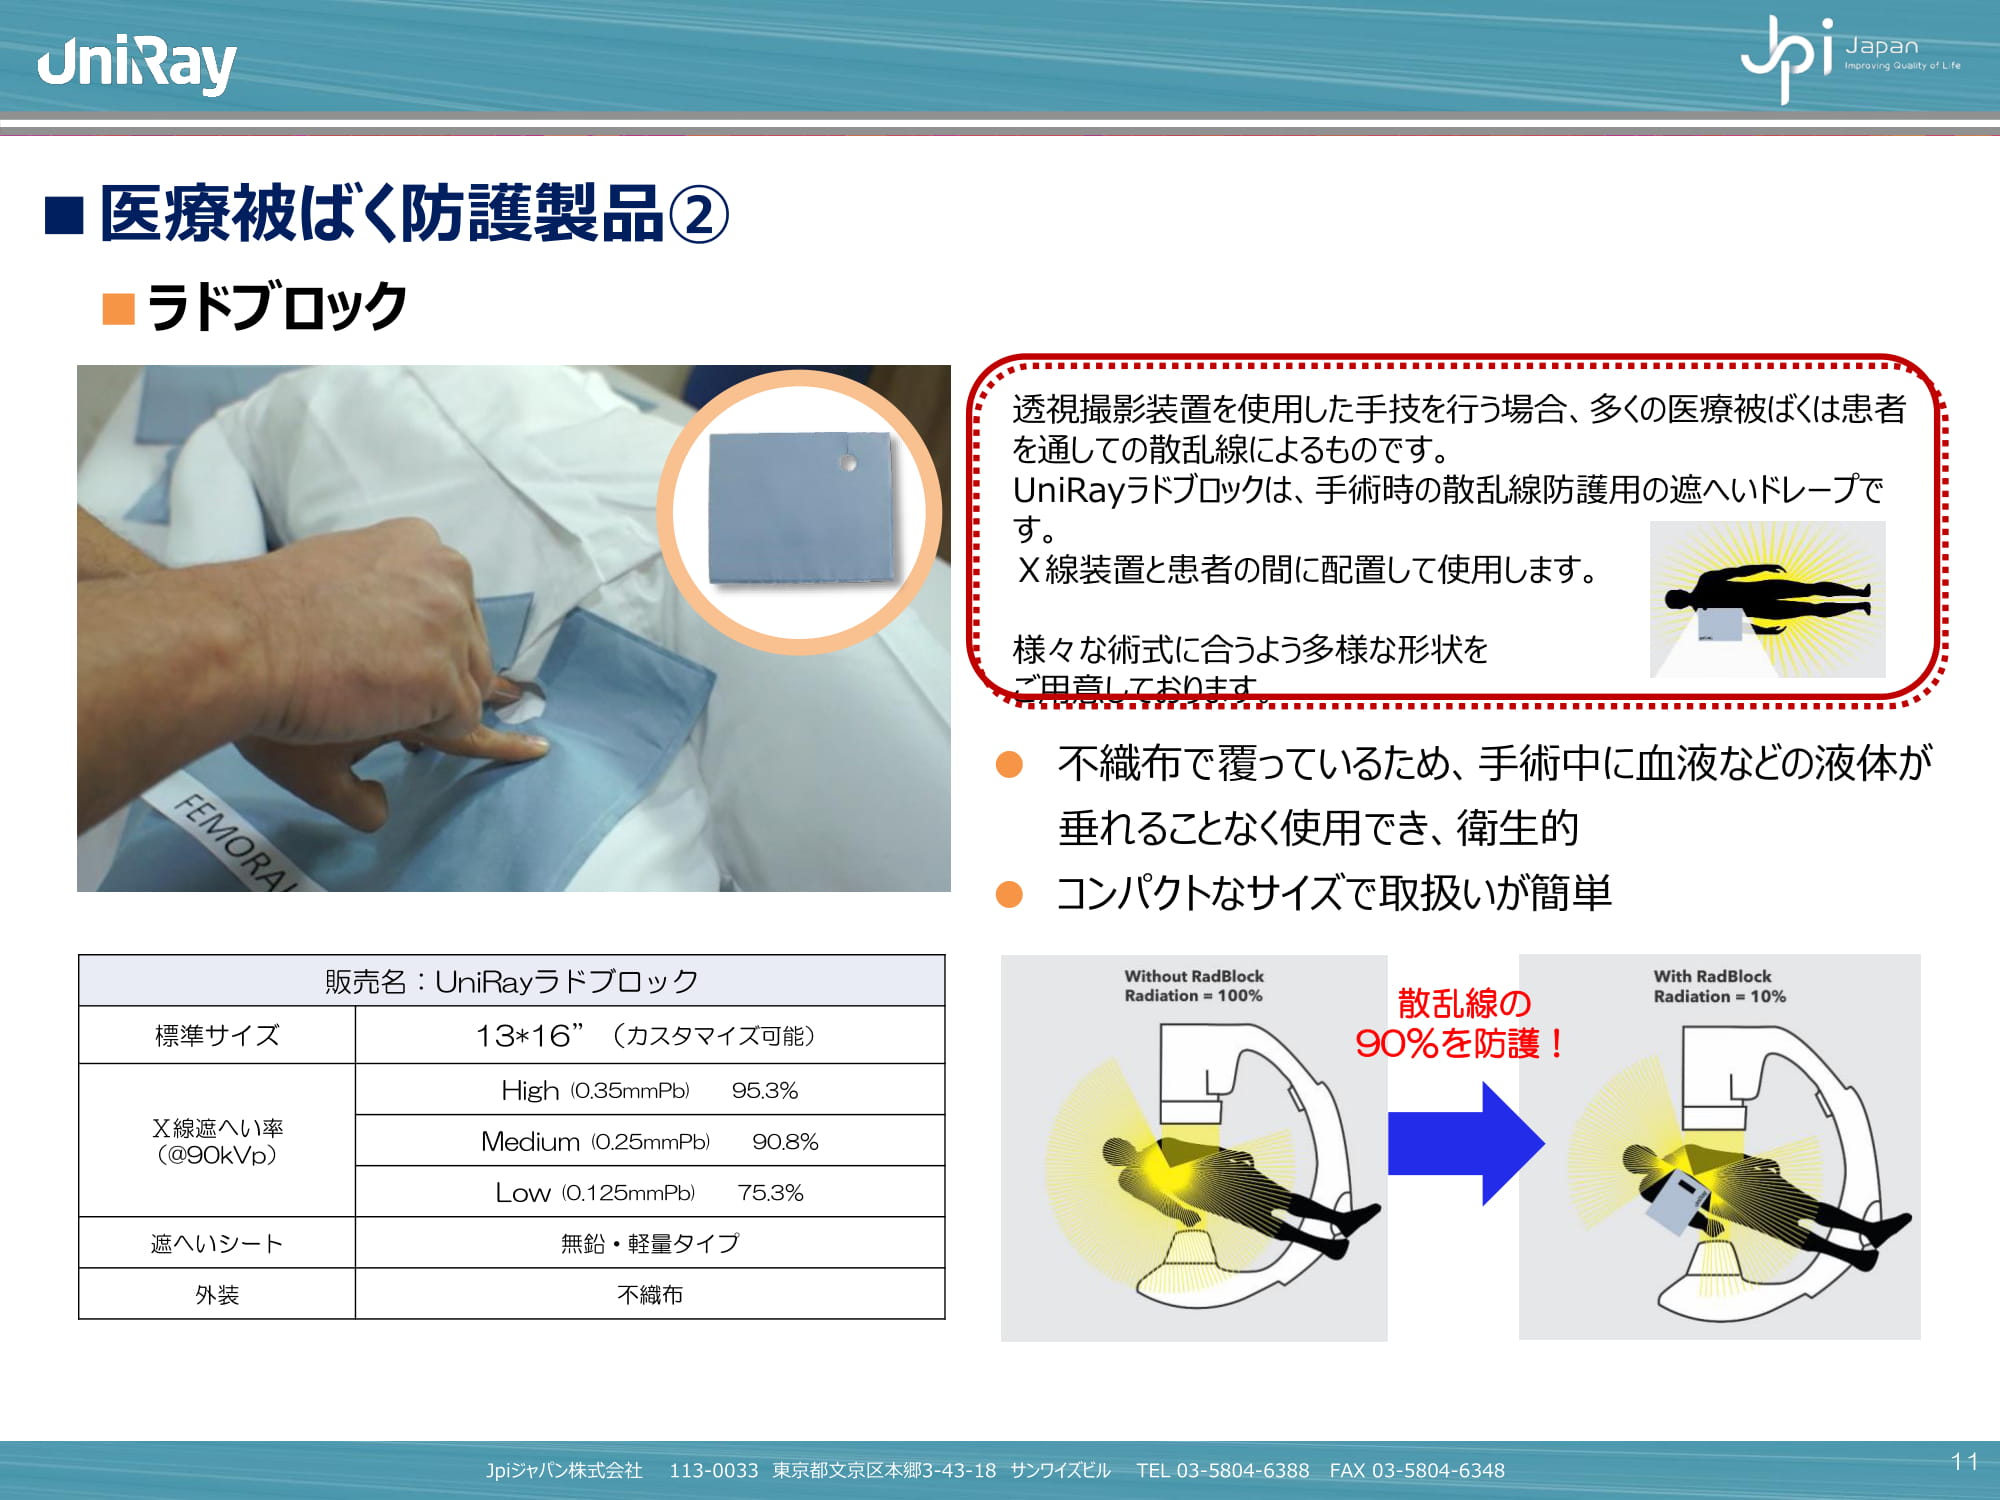Click the Jpi Japan logo
This screenshot has width=2000, height=1500.
click(1850, 58)
